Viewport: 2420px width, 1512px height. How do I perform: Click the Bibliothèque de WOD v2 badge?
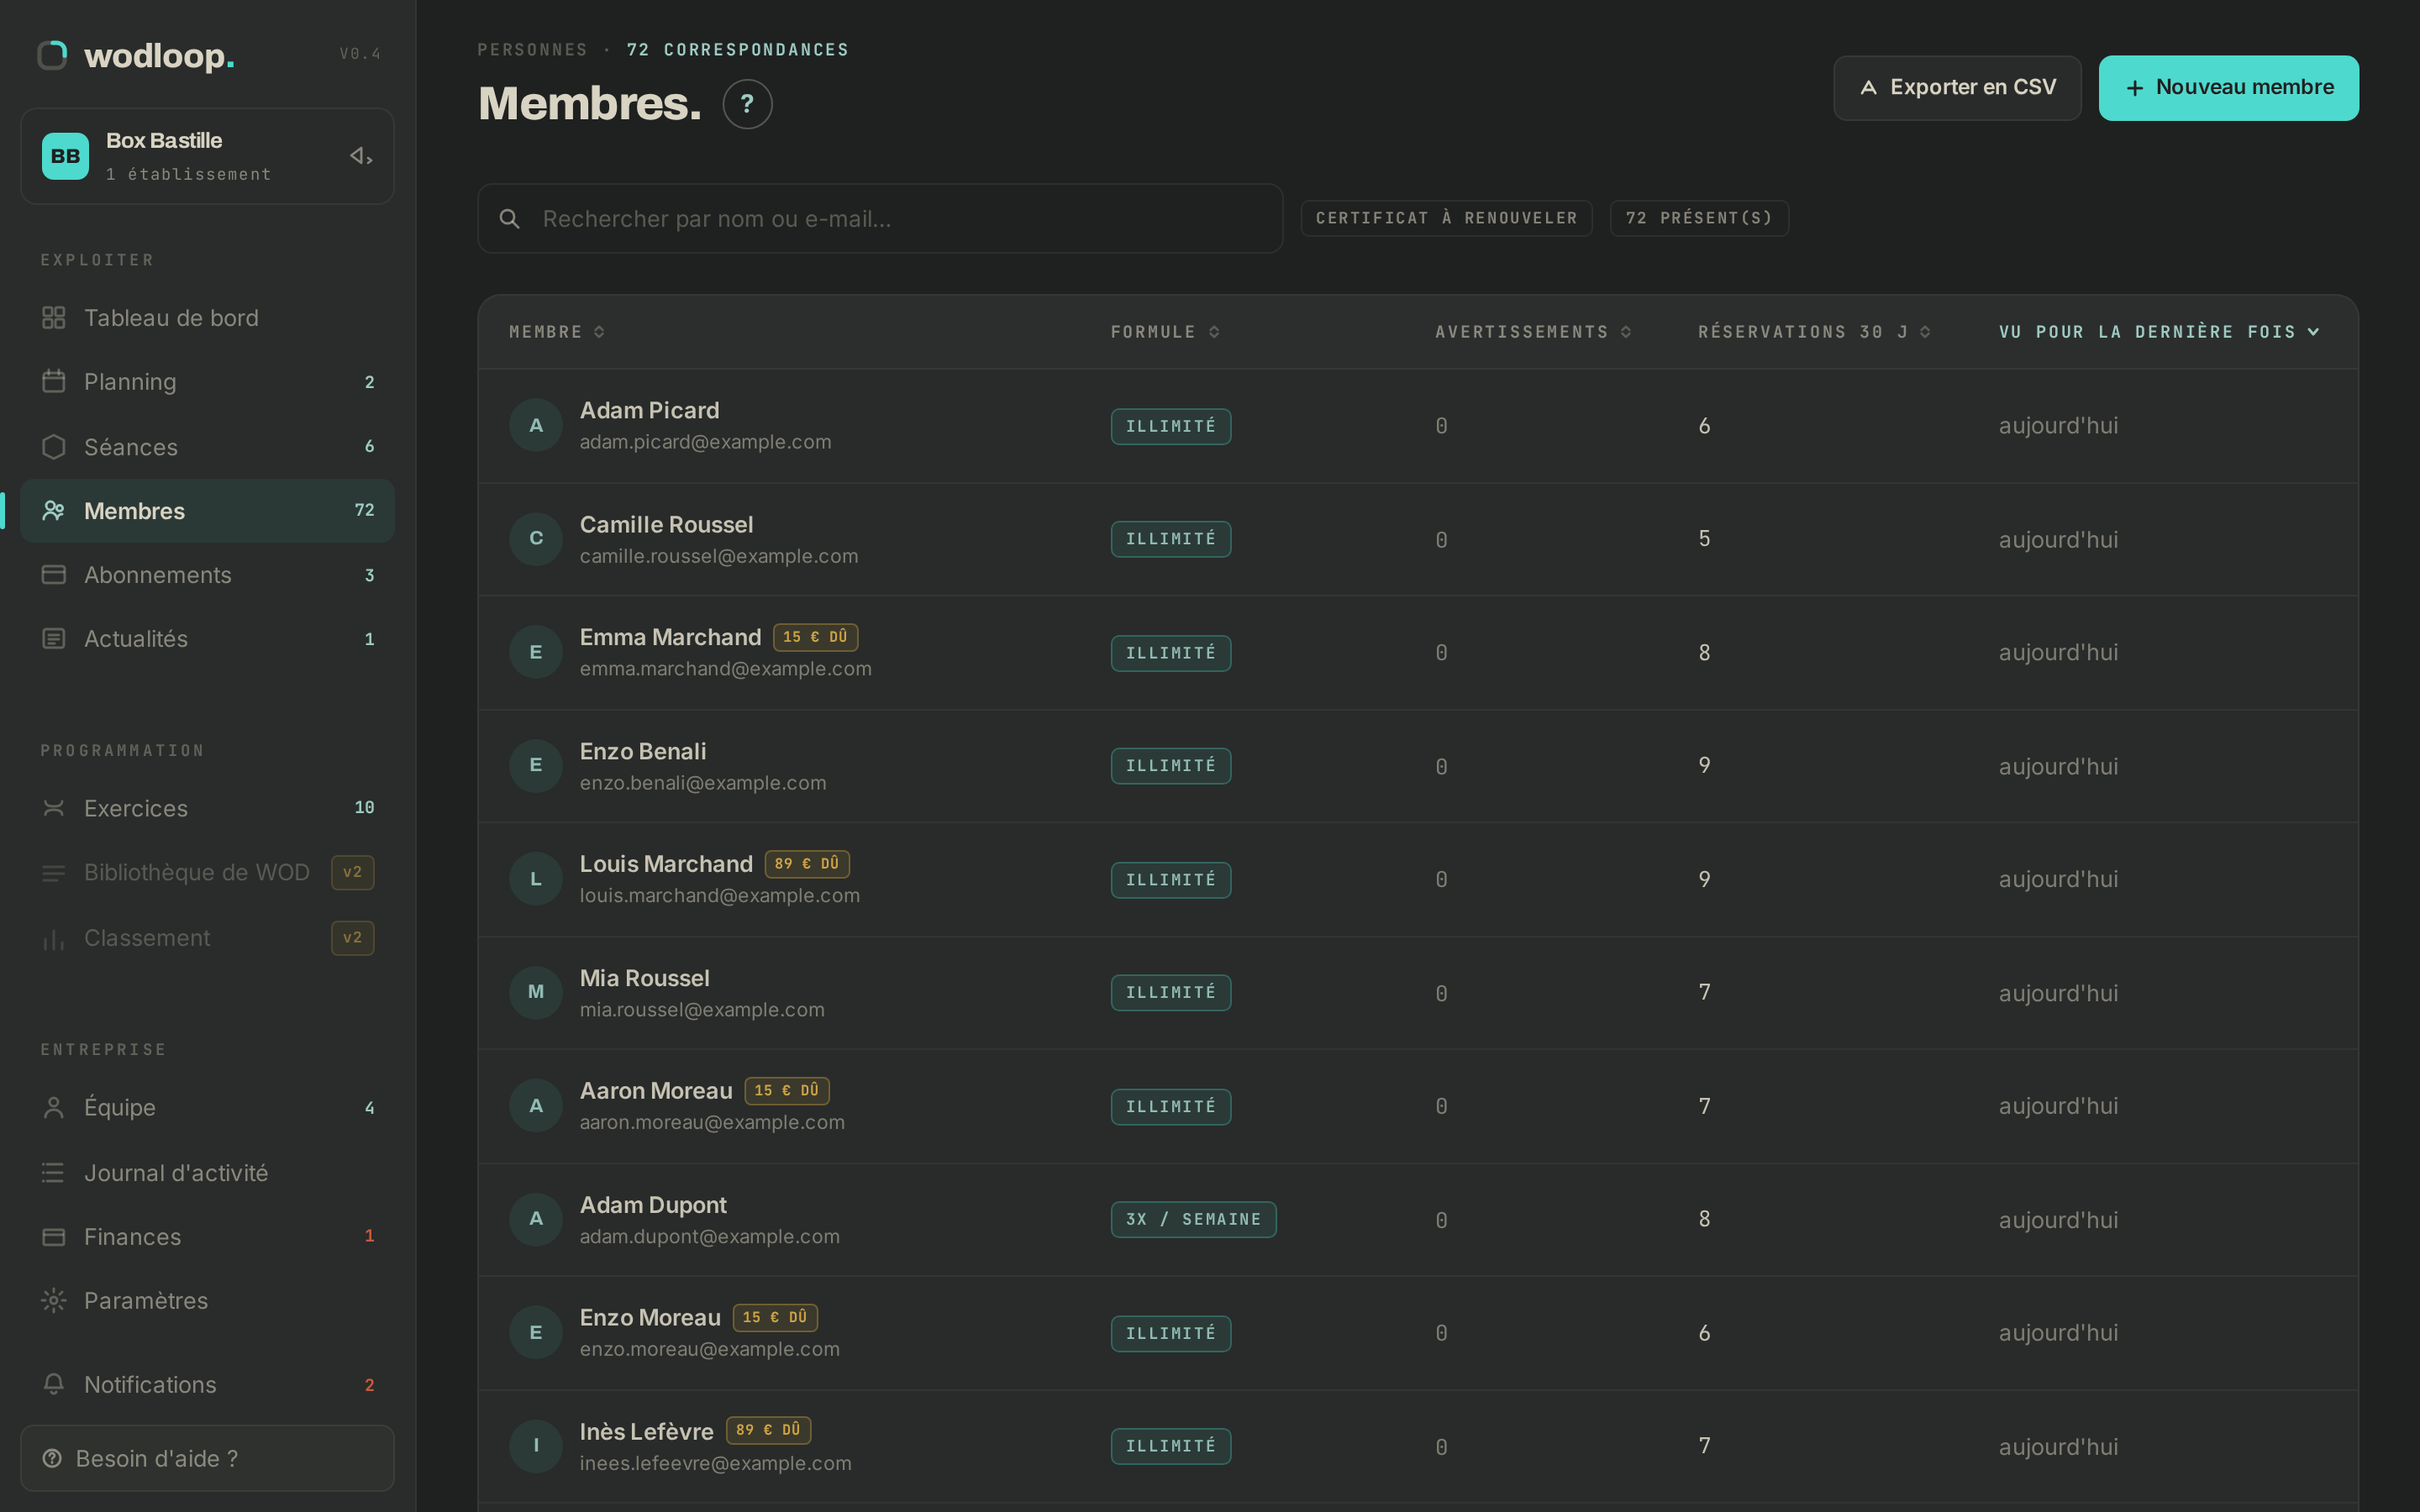click(353, 872)
